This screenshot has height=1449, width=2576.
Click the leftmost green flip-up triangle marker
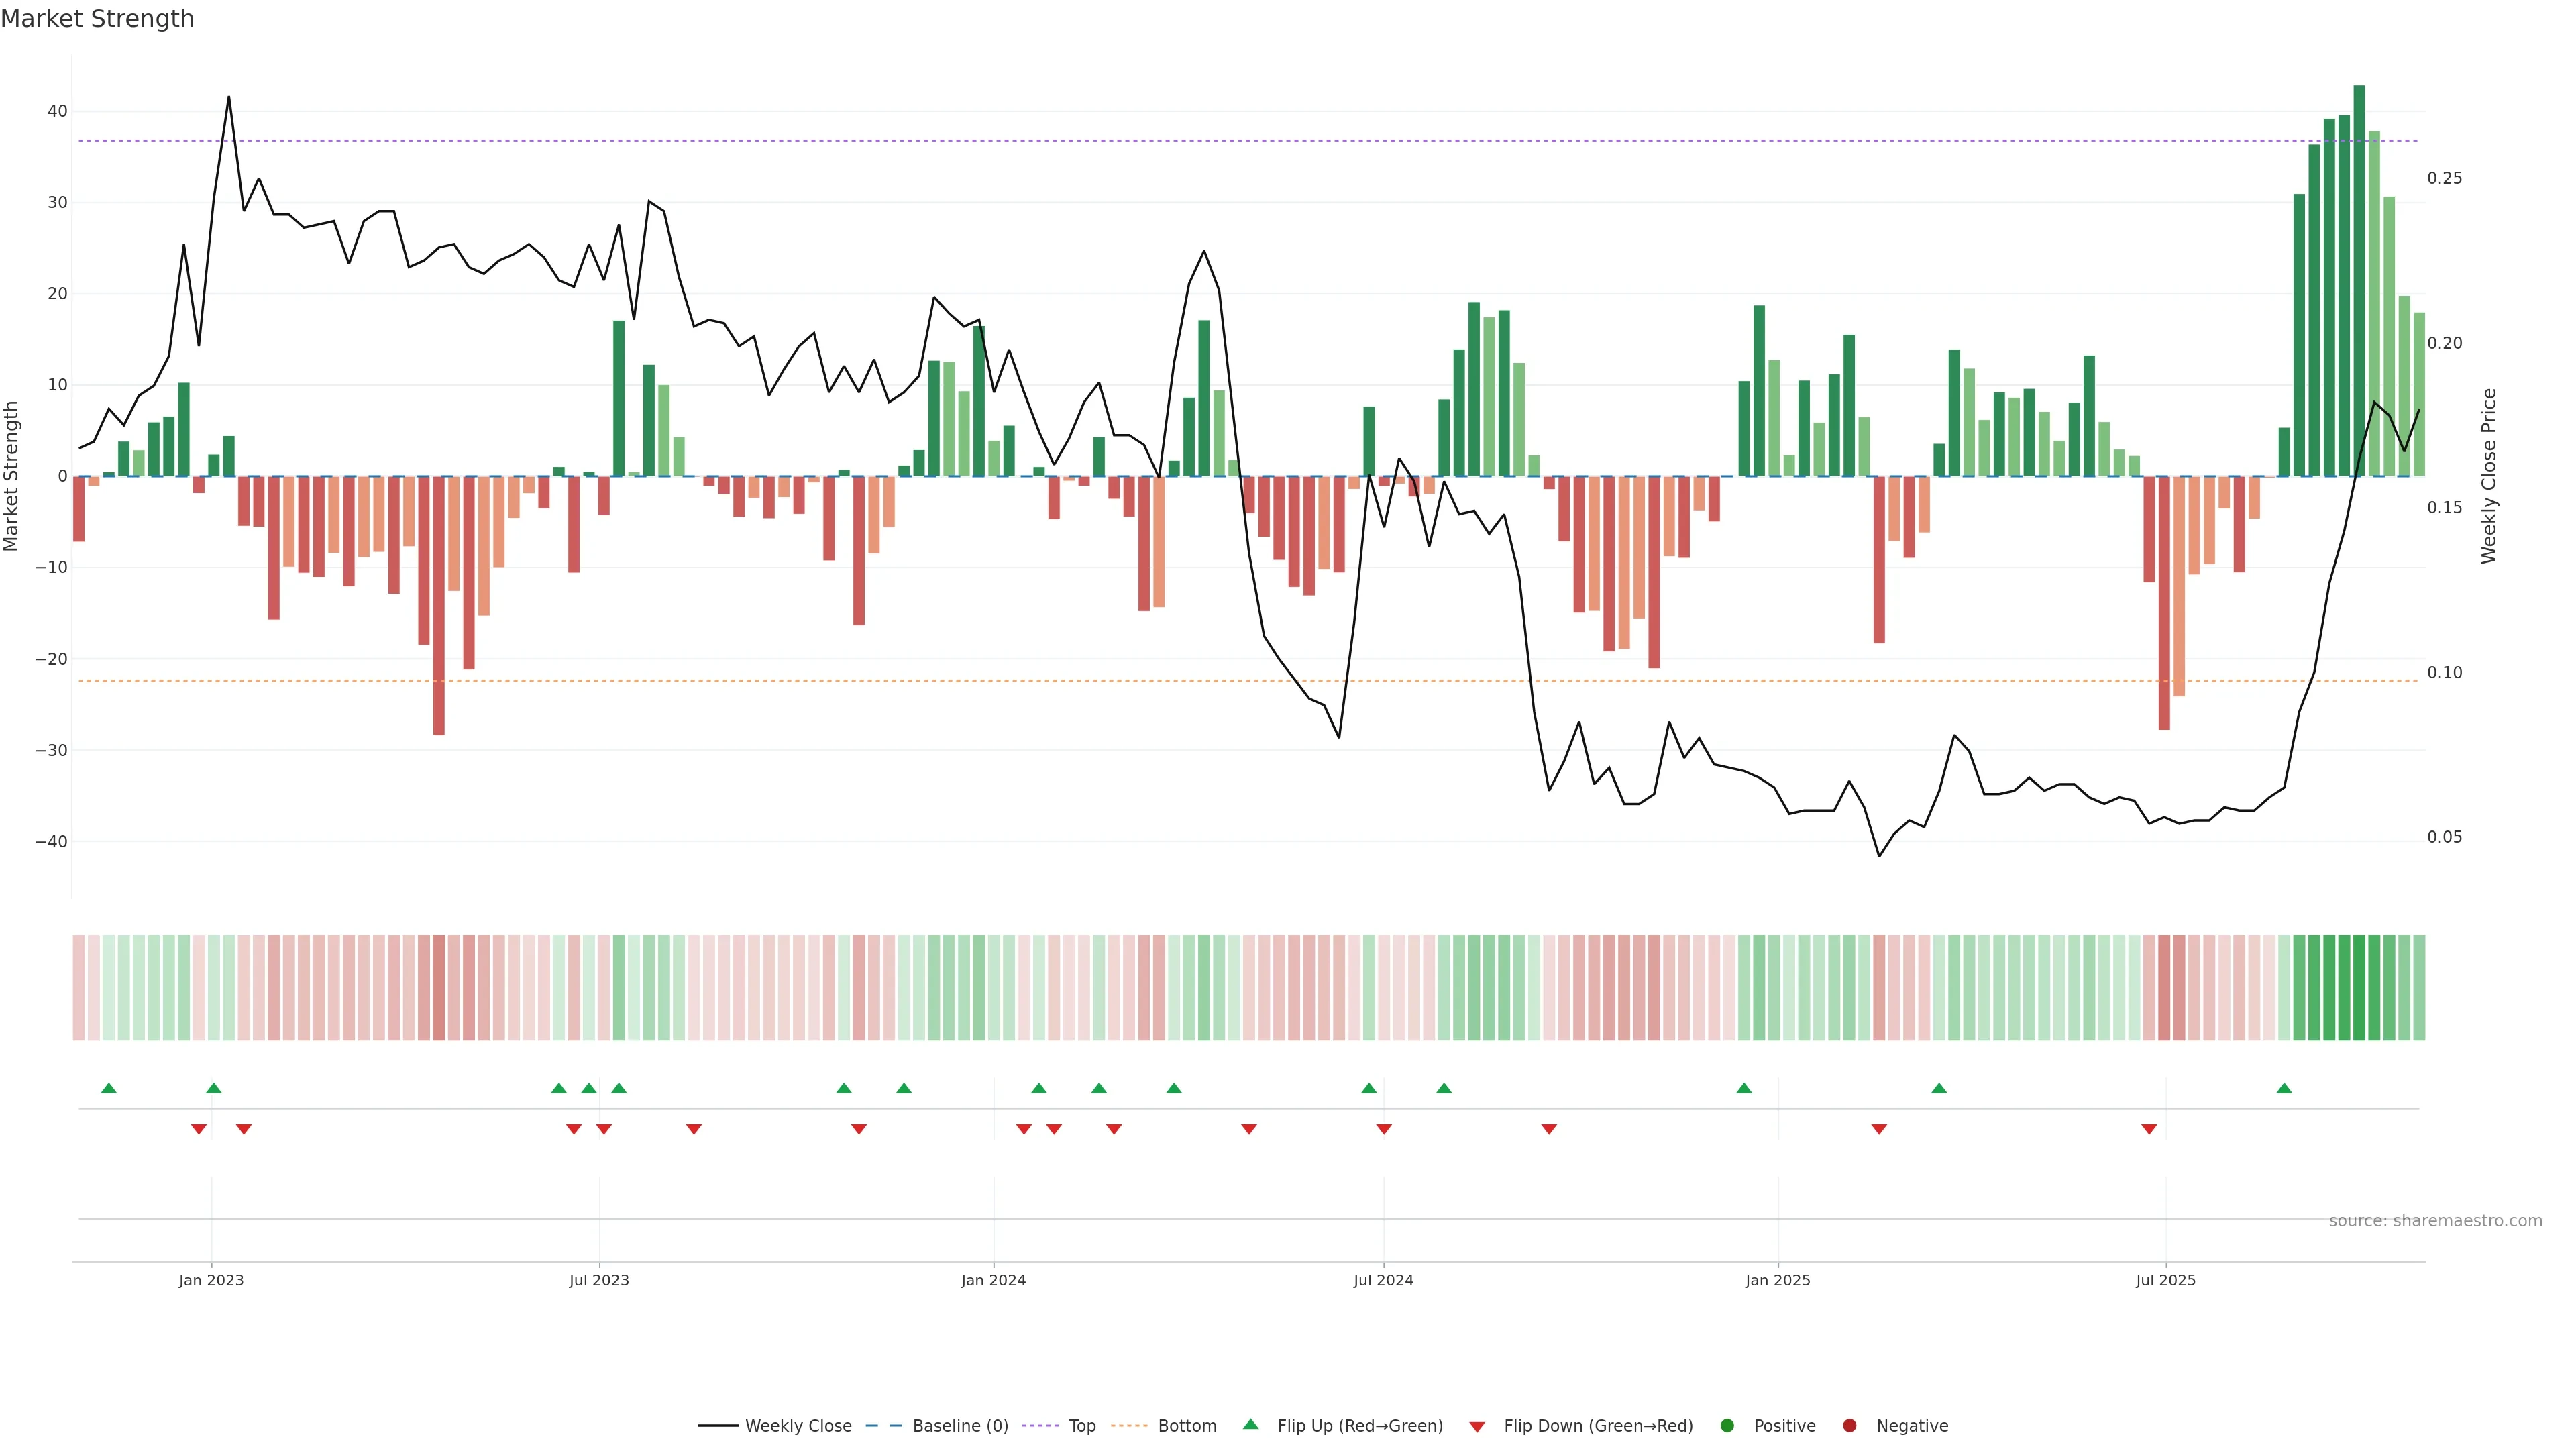click(109, 1088)
